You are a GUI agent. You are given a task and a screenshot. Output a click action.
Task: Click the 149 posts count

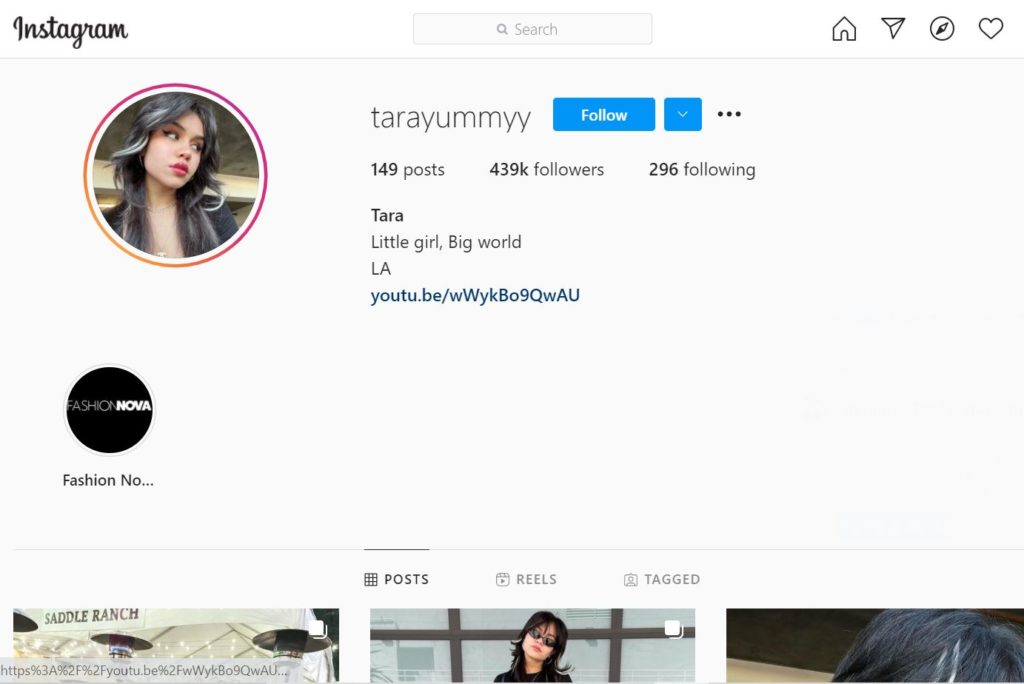tap(408, 170)
